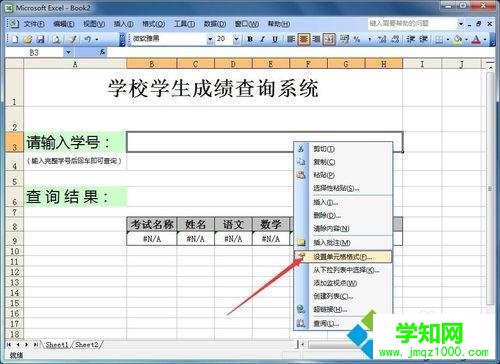The height and width of the screenshot is (364, 500).
Task: Open the help question box dropdown arrow
Action: coord(461,24)
